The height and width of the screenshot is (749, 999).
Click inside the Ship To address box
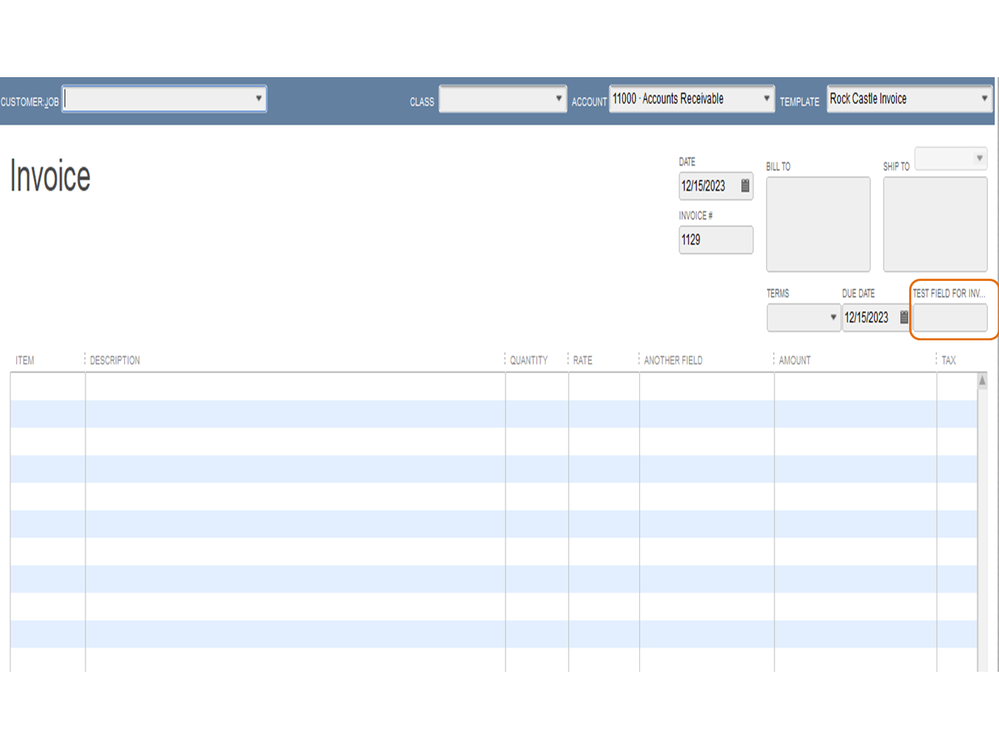tap(935, 224)
